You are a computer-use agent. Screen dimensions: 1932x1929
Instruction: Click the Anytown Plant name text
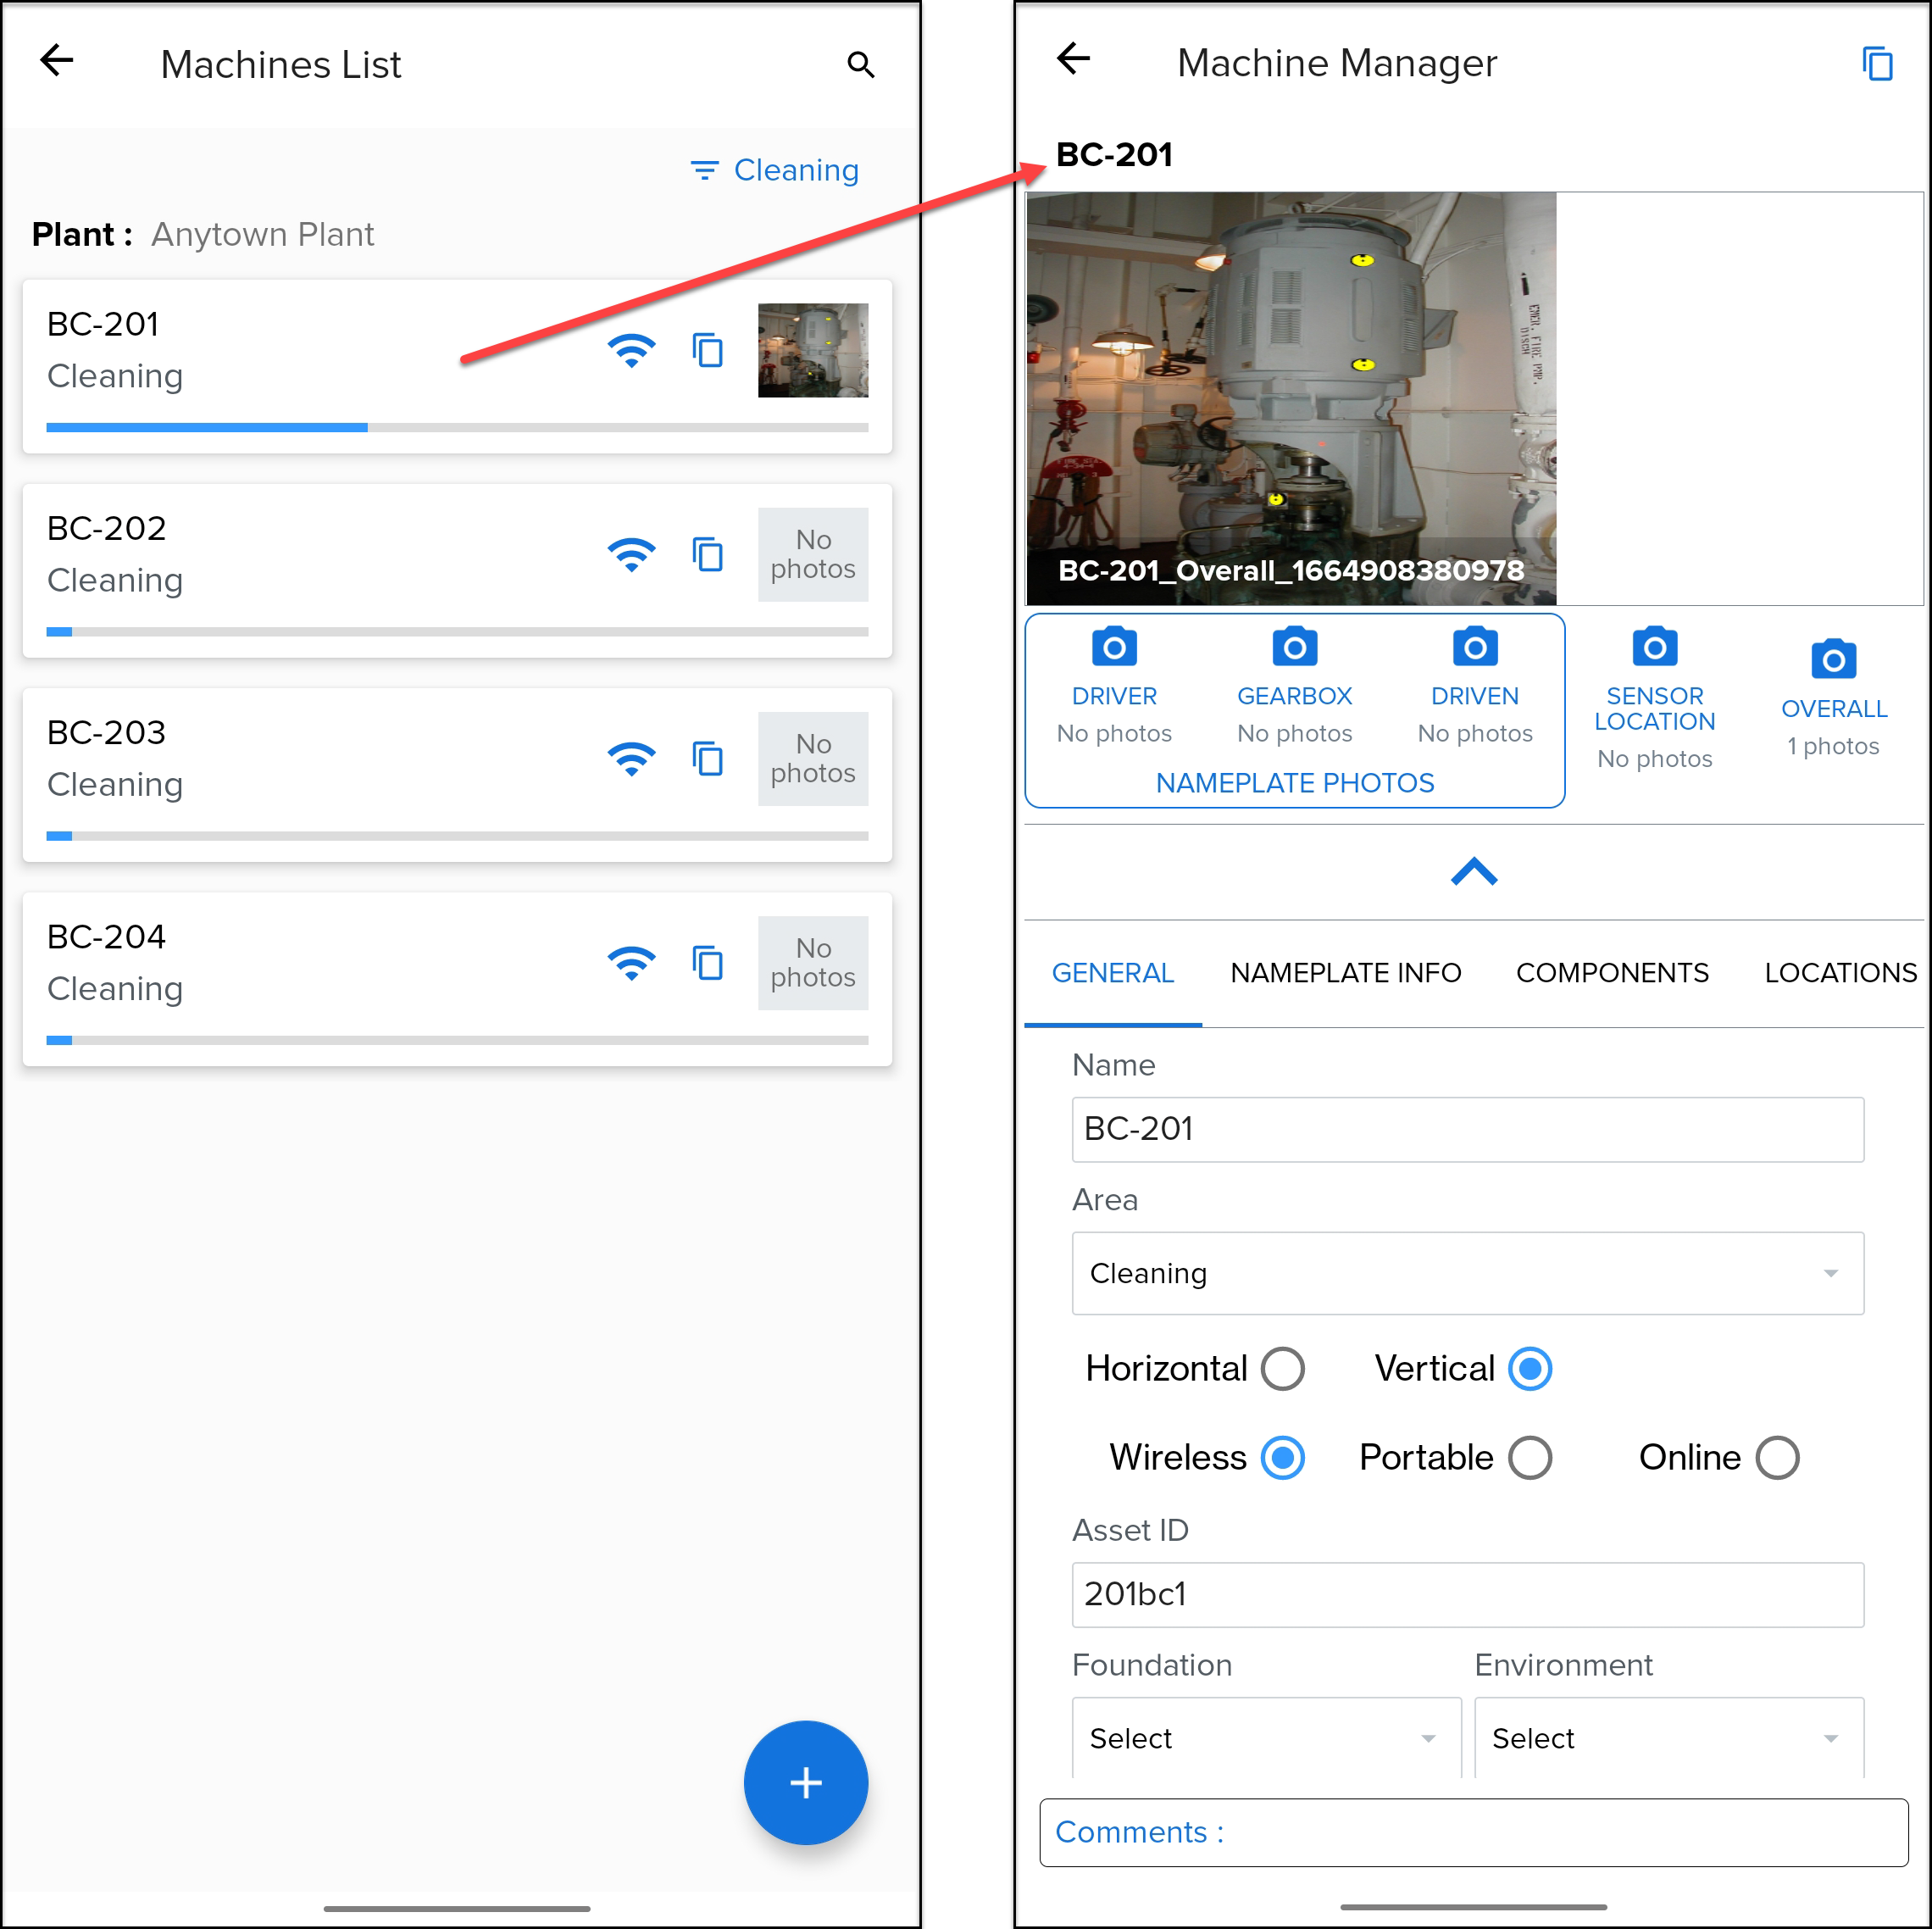coord(263,234)
